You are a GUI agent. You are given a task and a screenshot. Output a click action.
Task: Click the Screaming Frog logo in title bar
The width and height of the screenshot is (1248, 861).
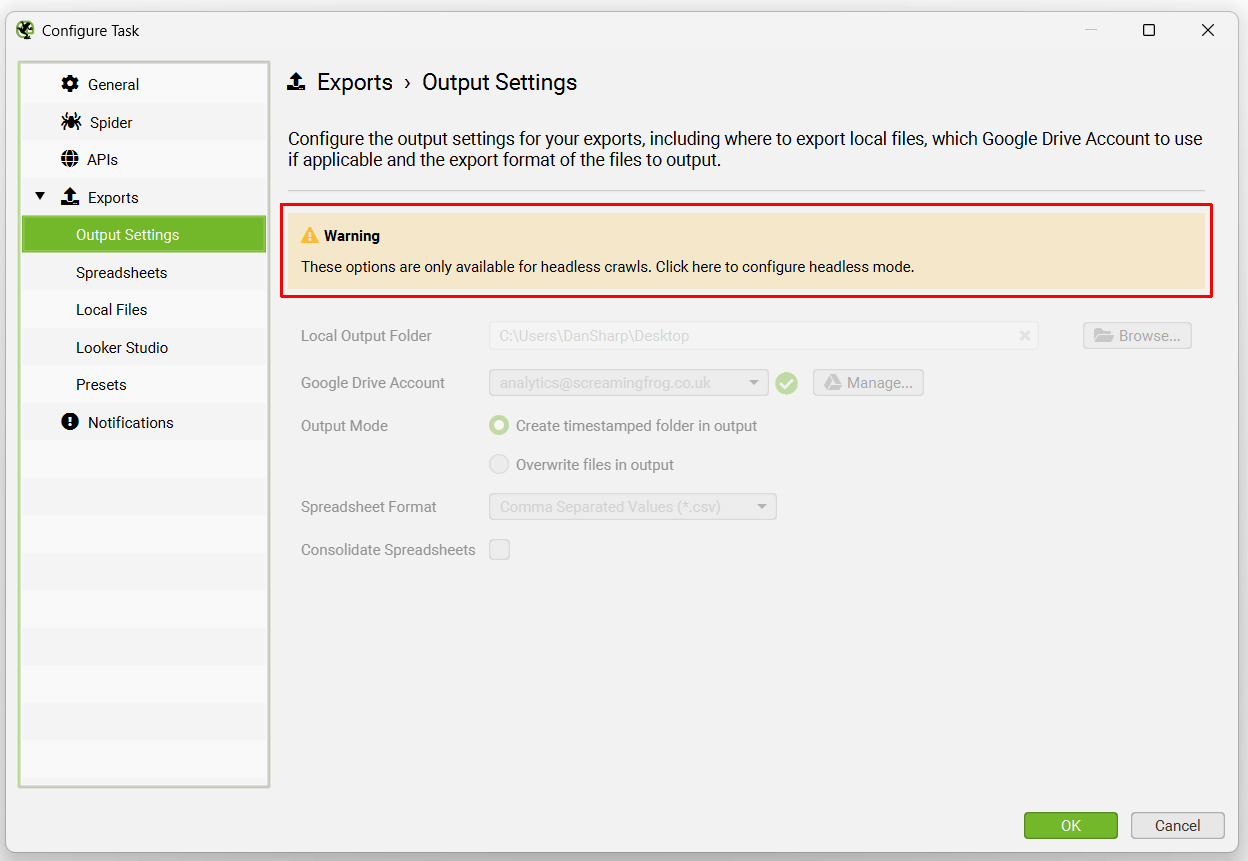click(x=24, y=30)
